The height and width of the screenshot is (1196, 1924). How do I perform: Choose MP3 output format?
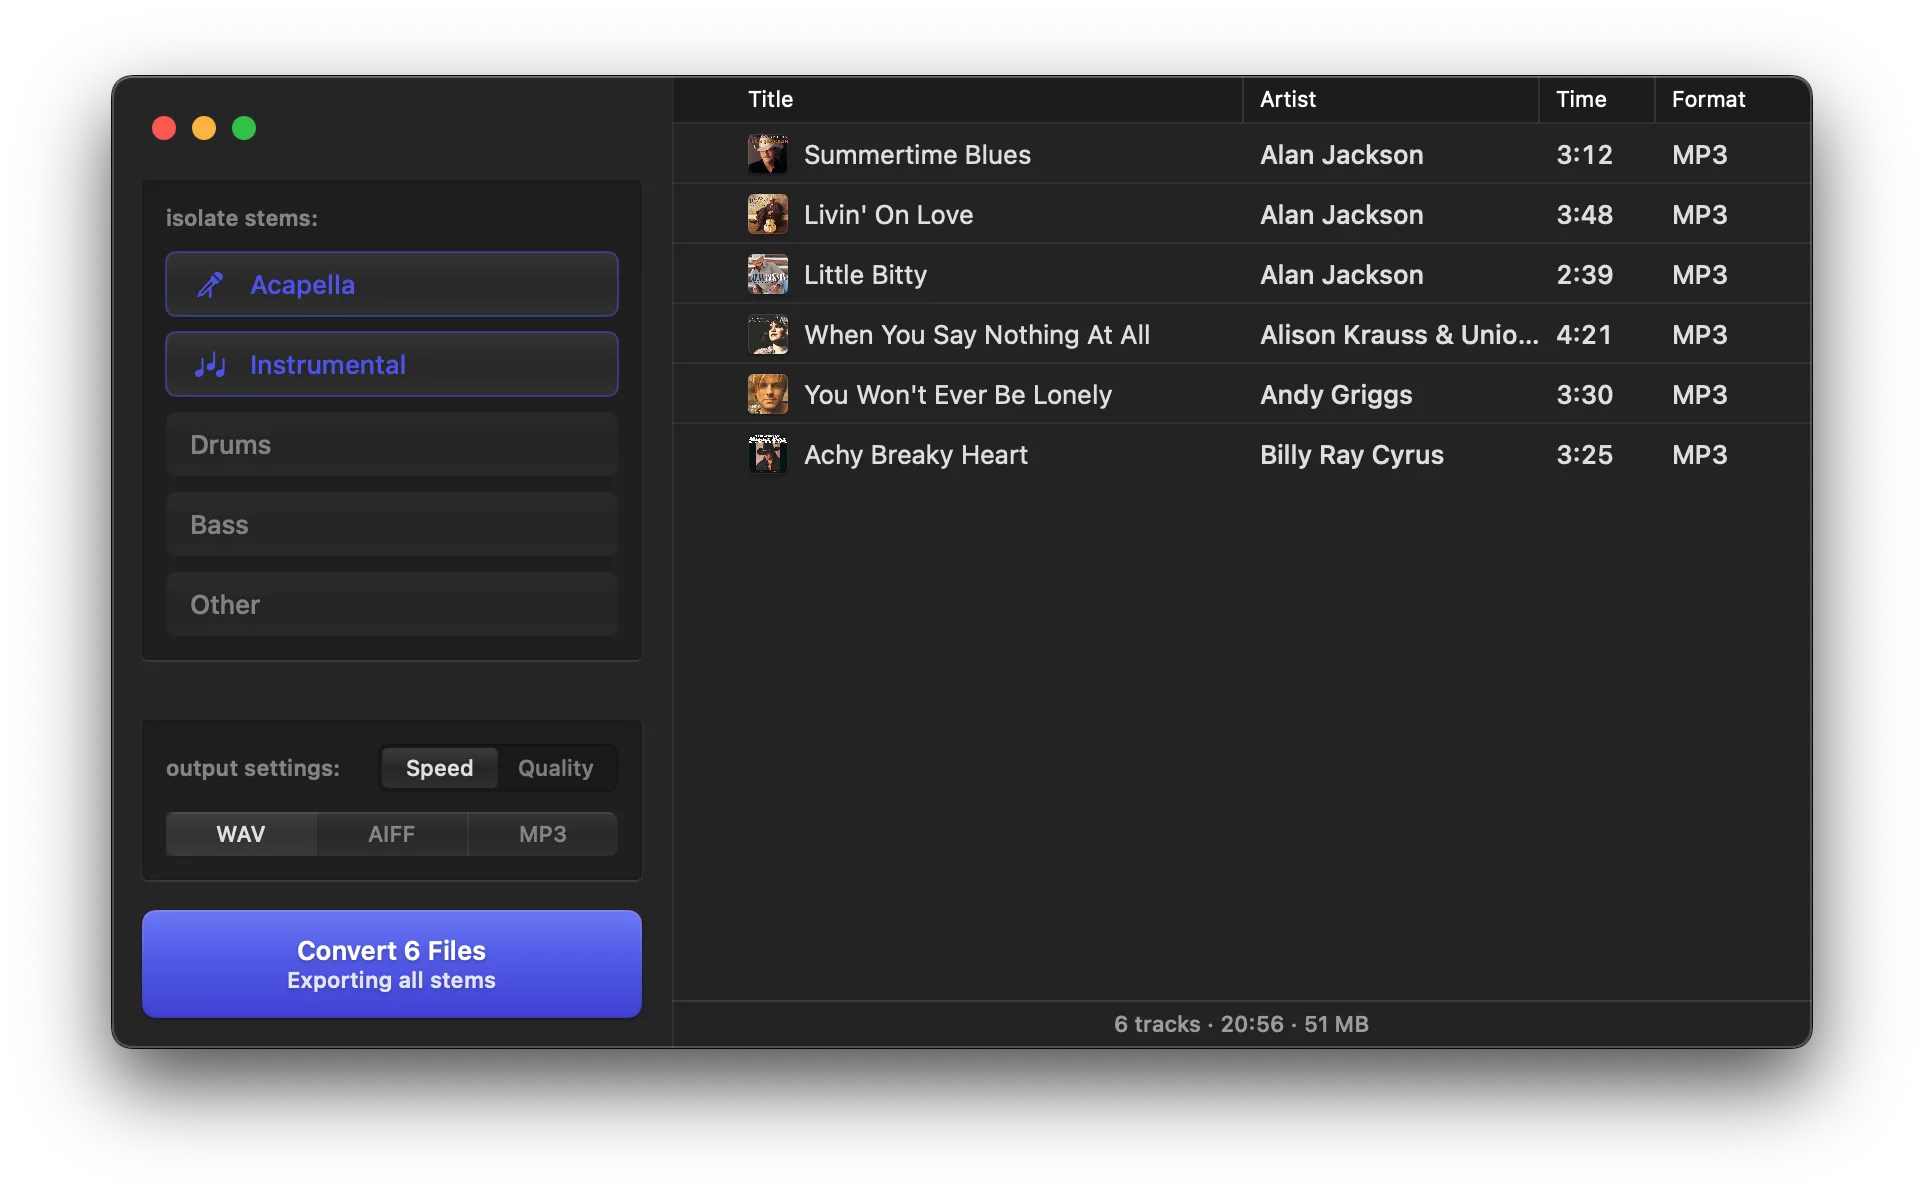pyautogui.click(x=543, y=834)
